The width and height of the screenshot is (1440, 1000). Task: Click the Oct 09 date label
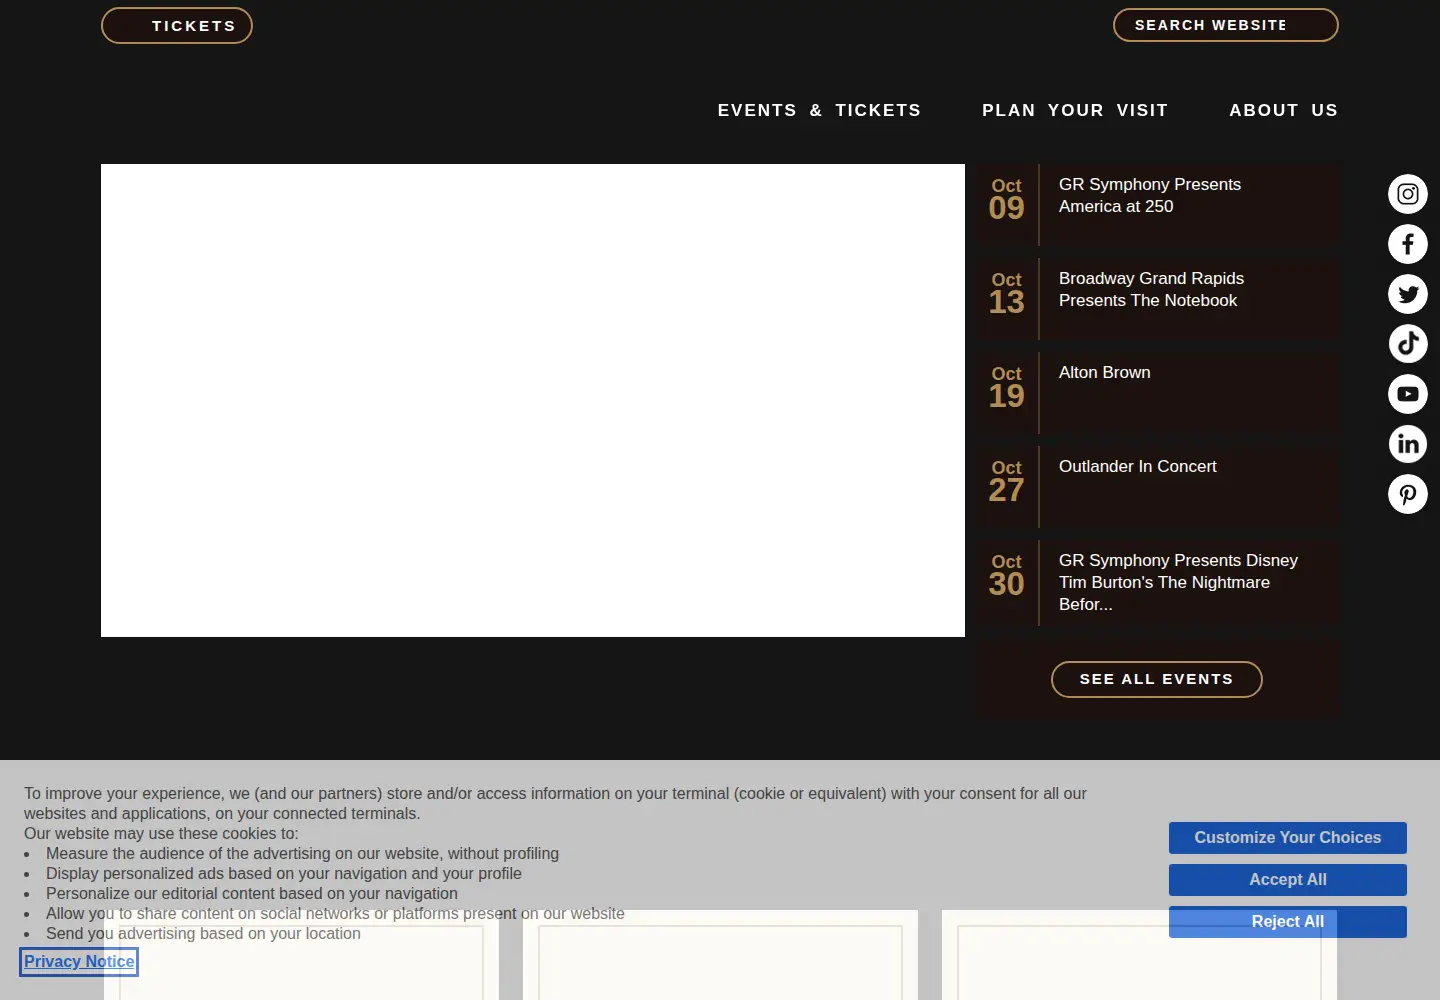pos(1007,199)
